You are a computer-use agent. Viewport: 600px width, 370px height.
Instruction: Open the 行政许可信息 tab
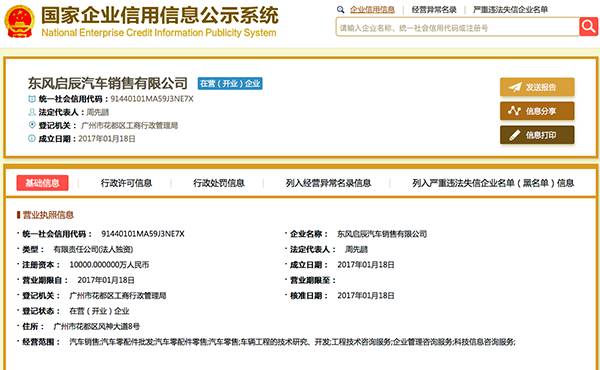pos(126,183)
